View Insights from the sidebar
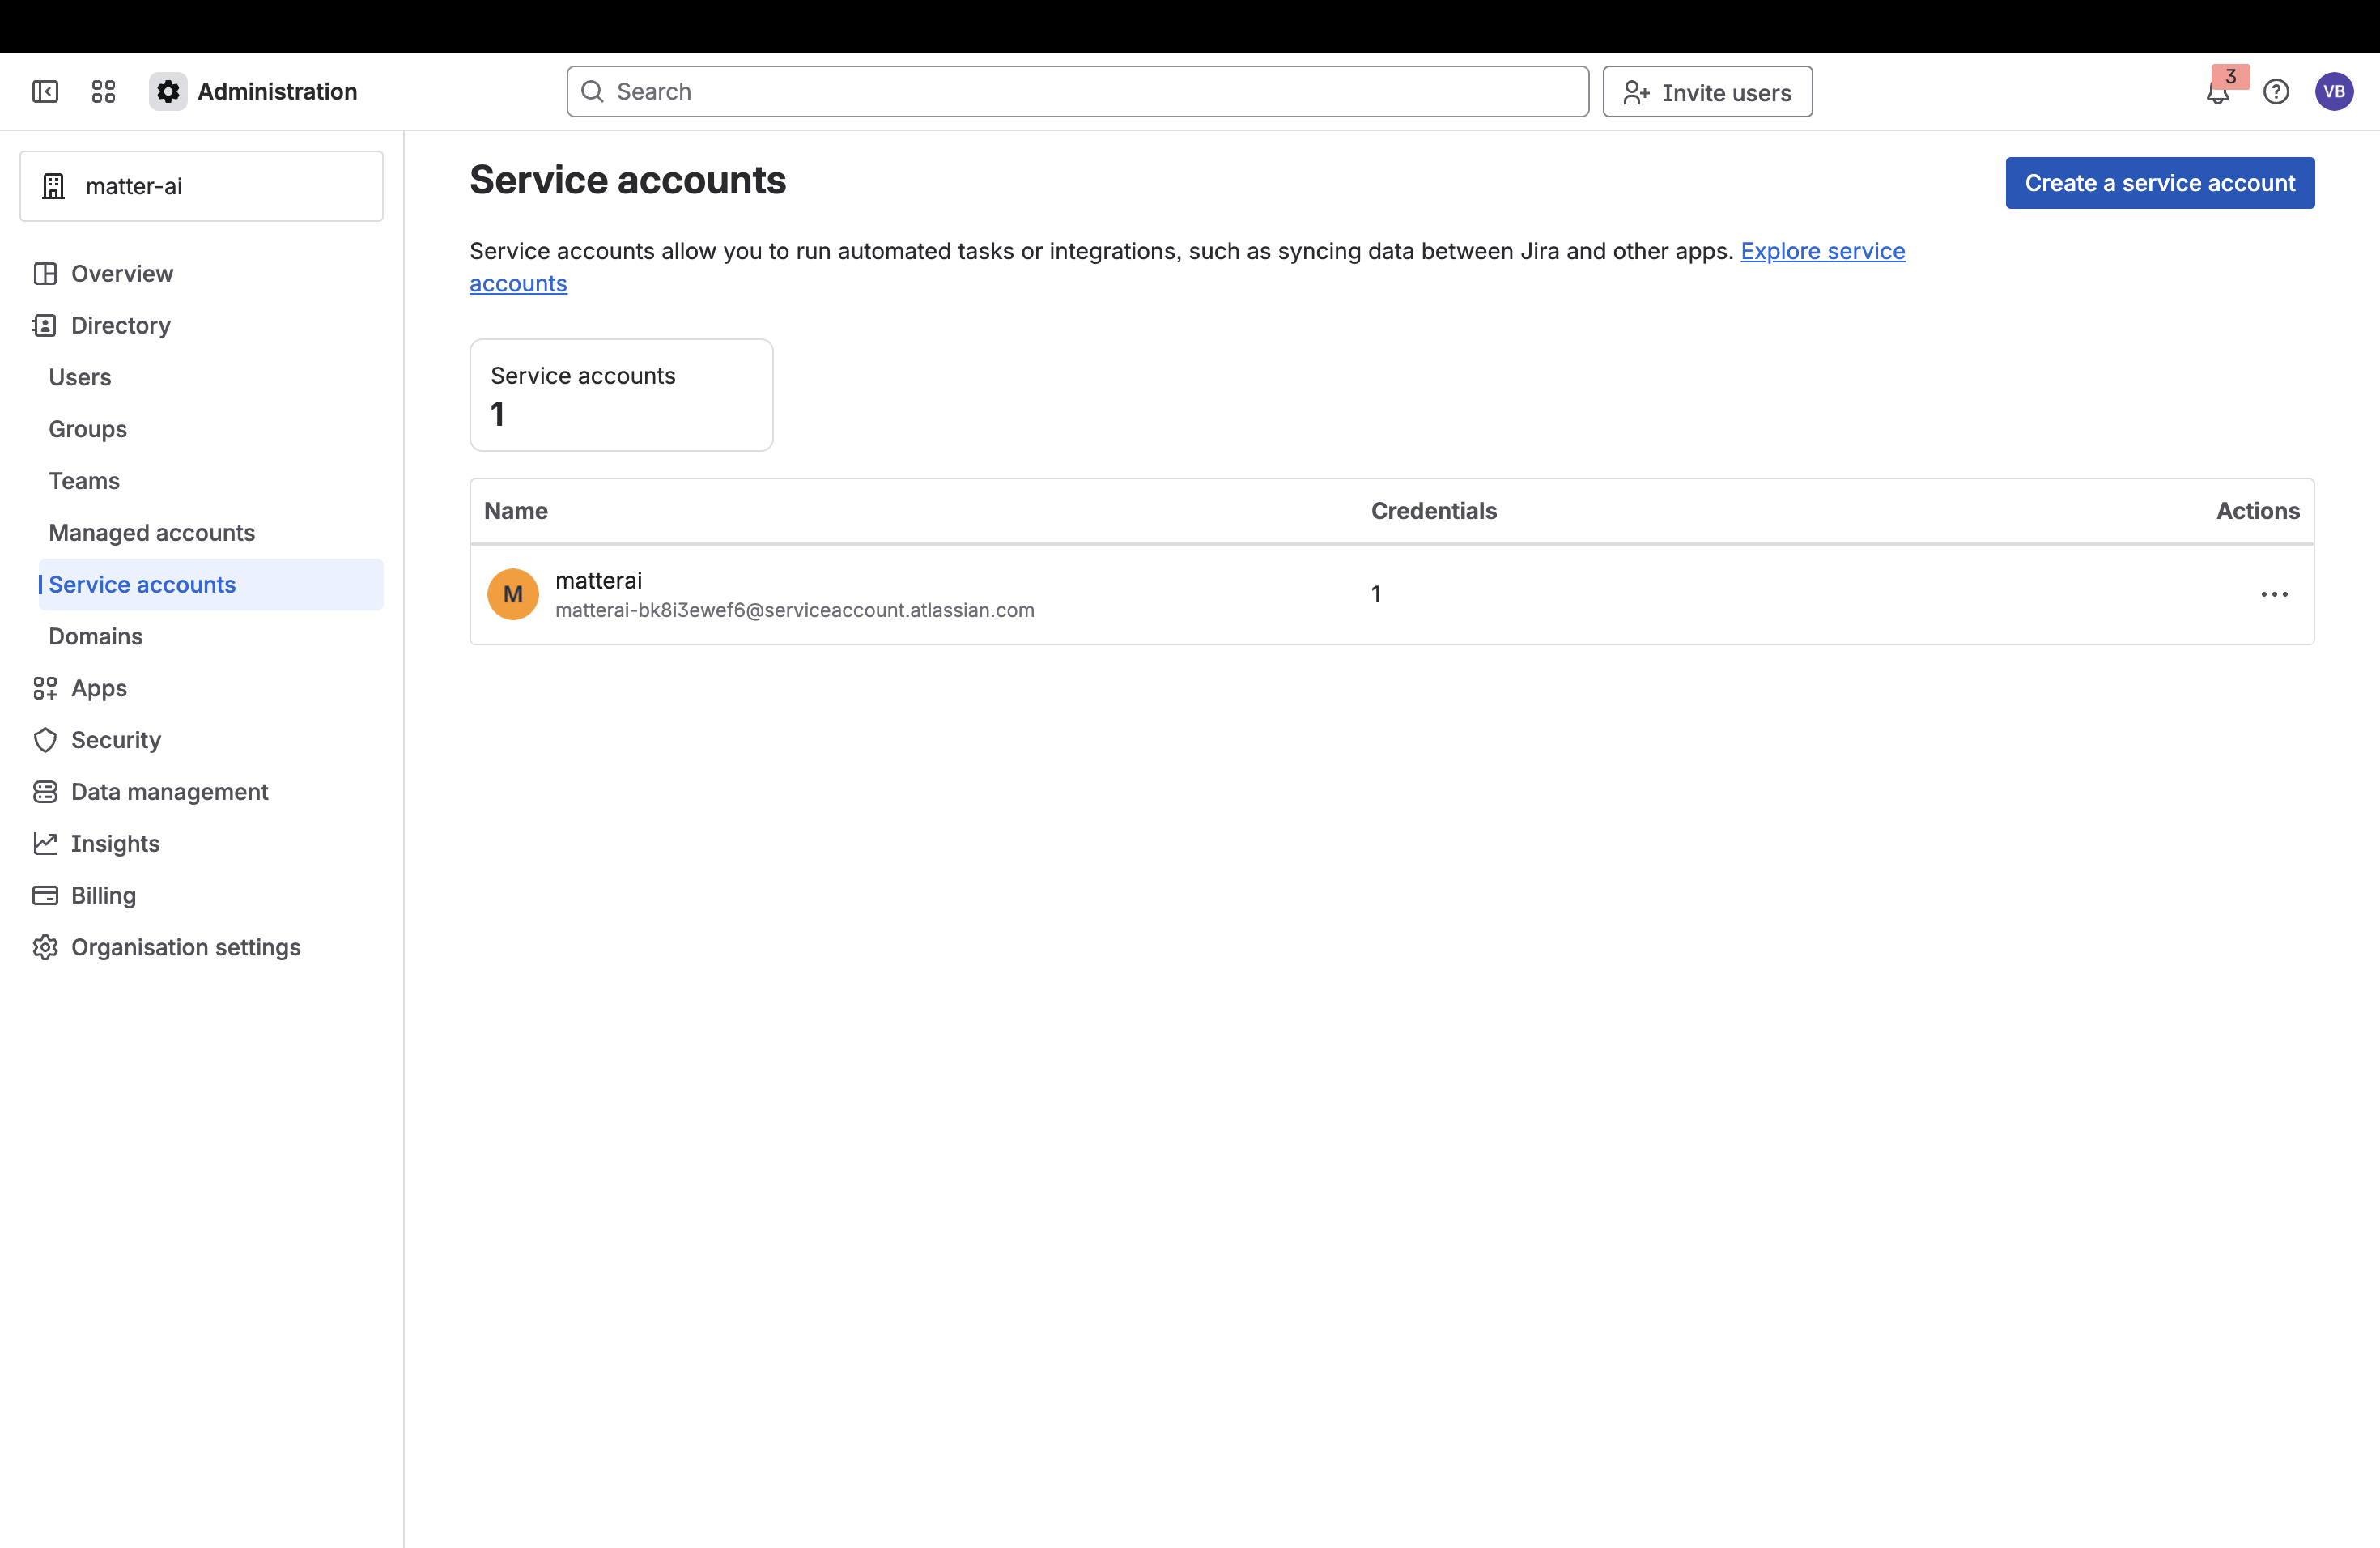 pyautogui.click(x=115, y=843)
